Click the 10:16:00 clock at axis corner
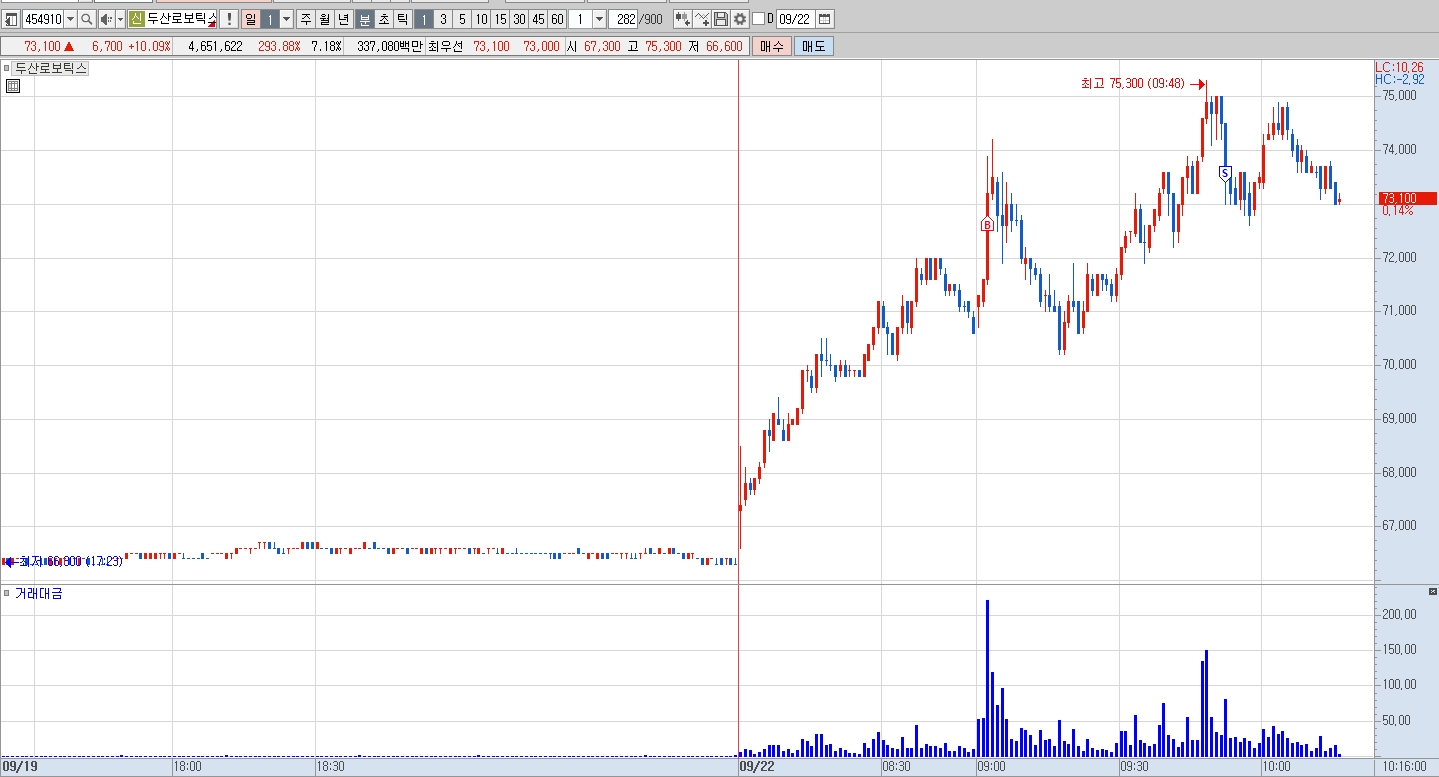 click(1403, 767)
